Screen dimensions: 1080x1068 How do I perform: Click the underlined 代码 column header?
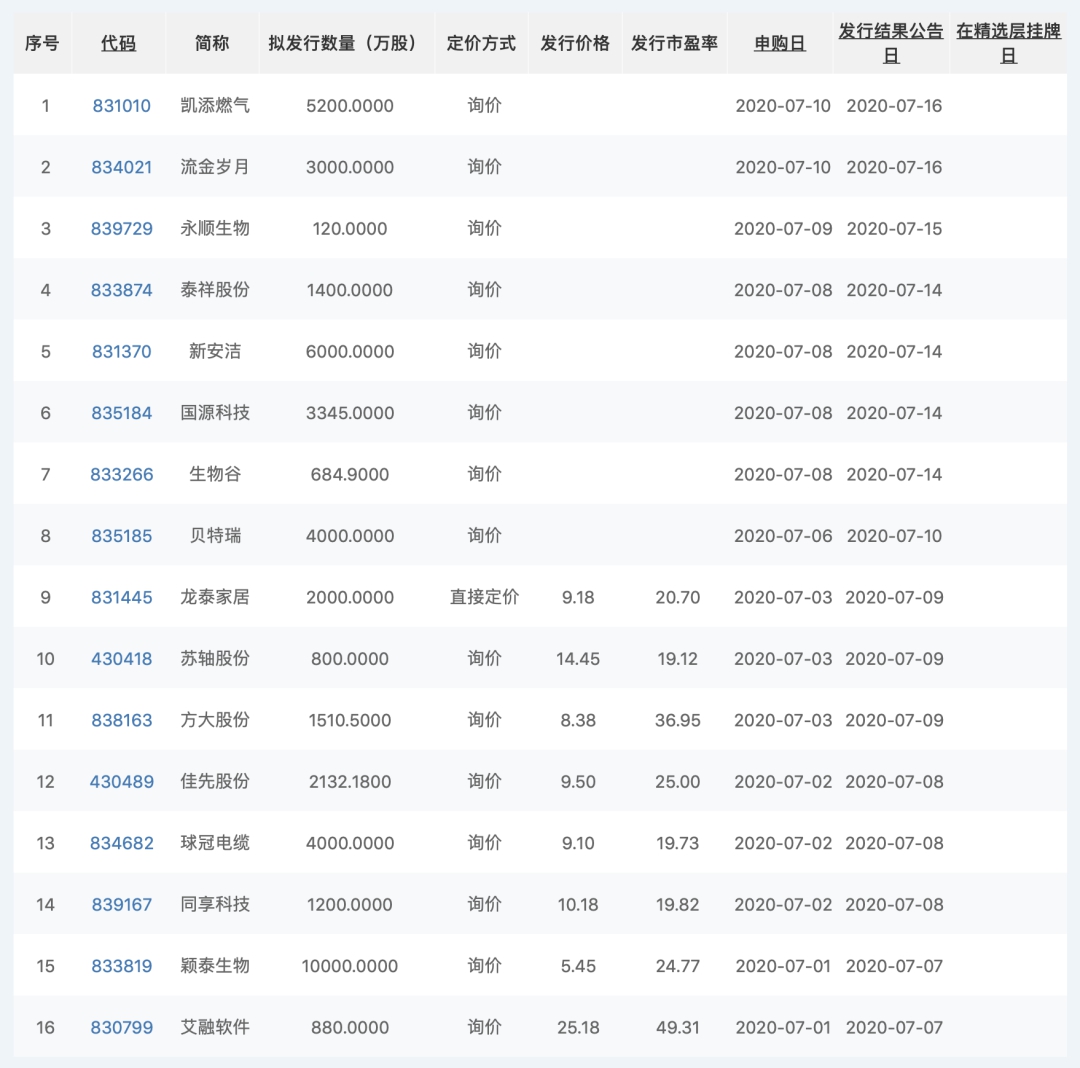(118, 44)
